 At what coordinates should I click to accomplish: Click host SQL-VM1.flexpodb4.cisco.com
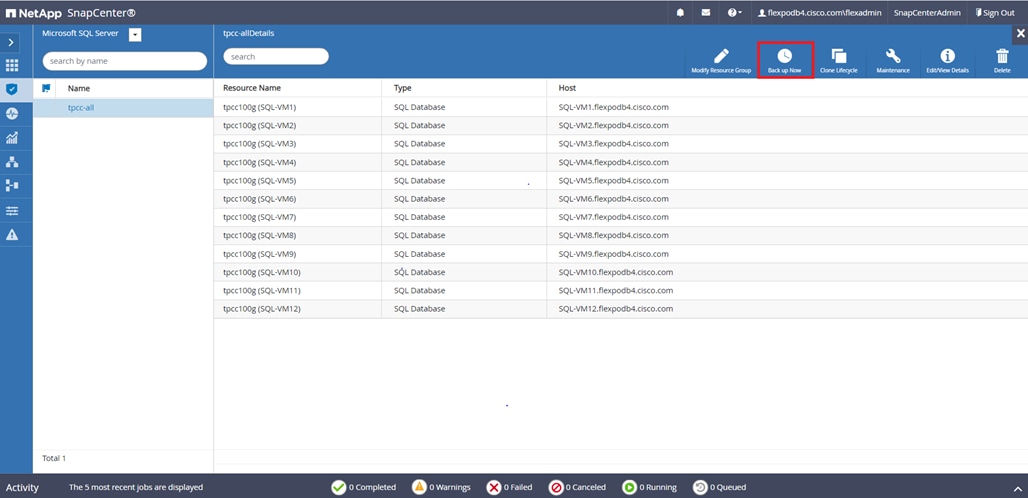[613, 107]
